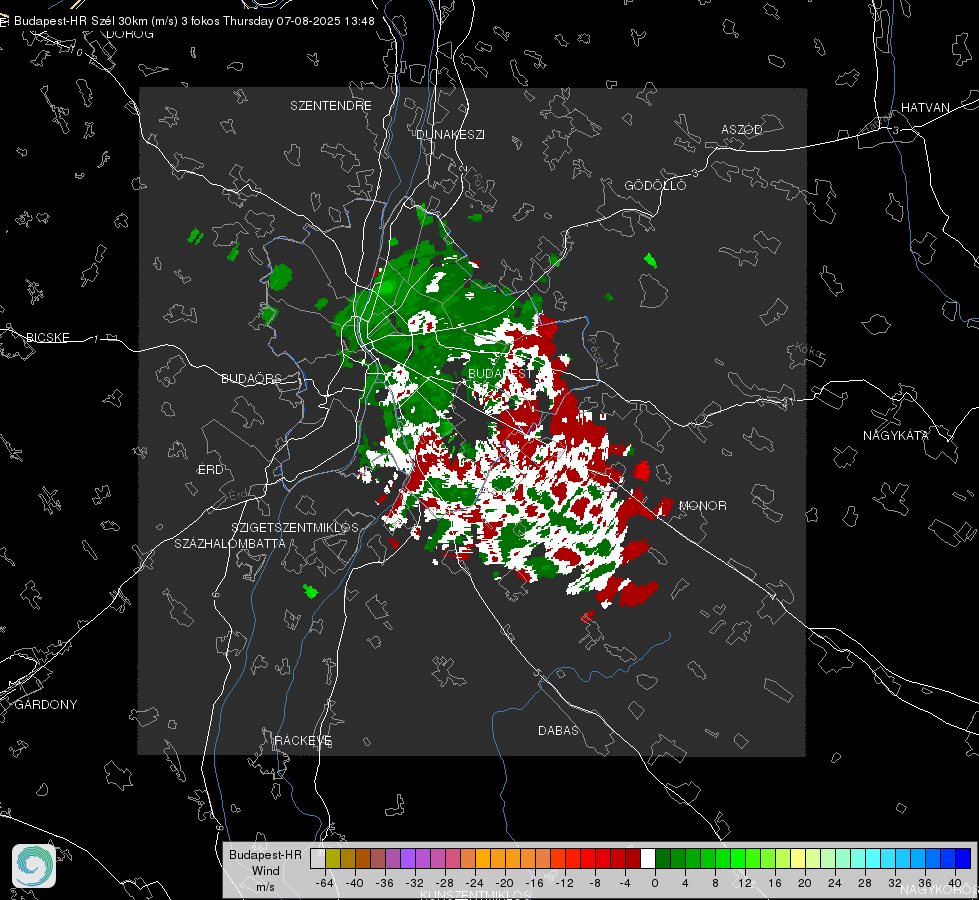The width and height of the screenshot is (979, 900).
Task: Click the 28 legend value
Action: click(864, 883)
